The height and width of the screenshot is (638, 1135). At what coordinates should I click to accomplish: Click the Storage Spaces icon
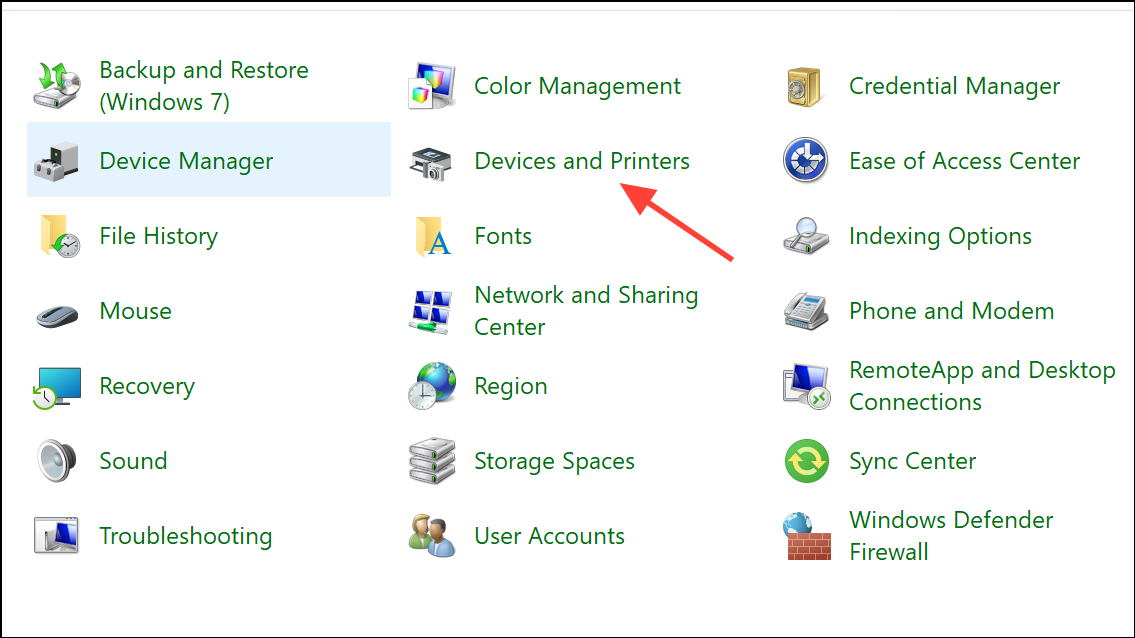tap(431, 461)
